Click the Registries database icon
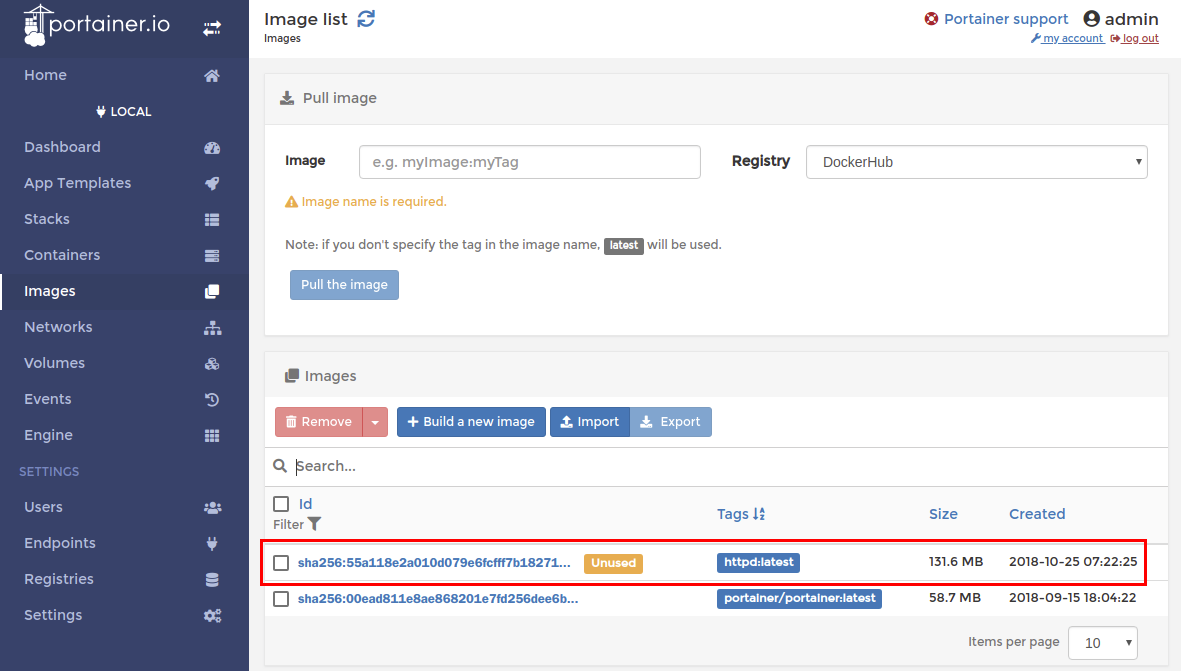The width and height of the screenshot is (1181, 671). pyautogui.click(x=212, y=580)
